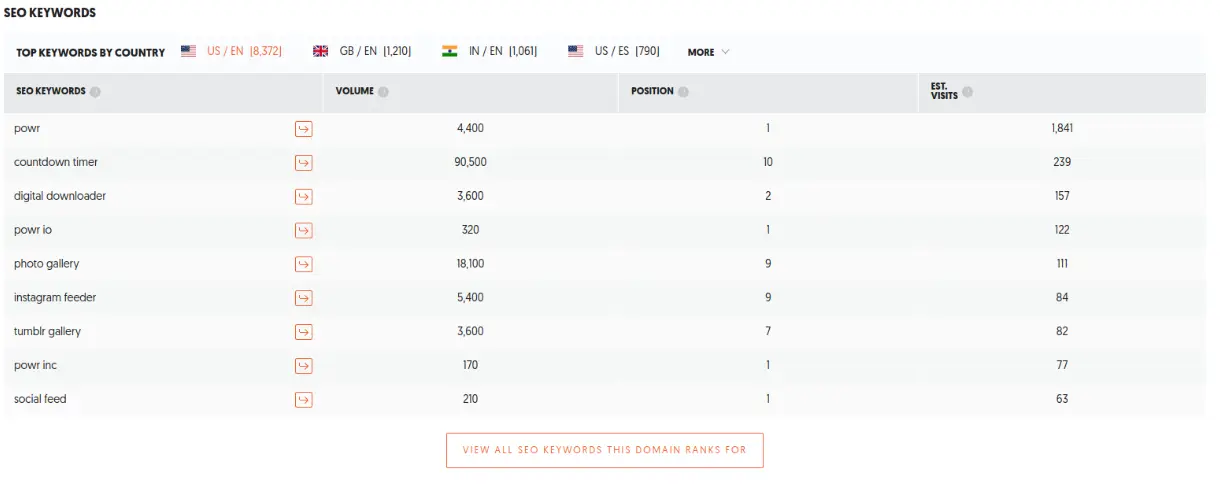
Task: Select the US / EN country flag
Action: pos(188,51)
